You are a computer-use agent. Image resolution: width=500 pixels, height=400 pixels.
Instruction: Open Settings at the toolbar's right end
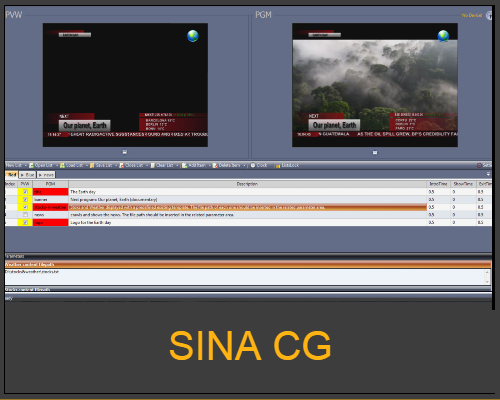click(484, 165)
